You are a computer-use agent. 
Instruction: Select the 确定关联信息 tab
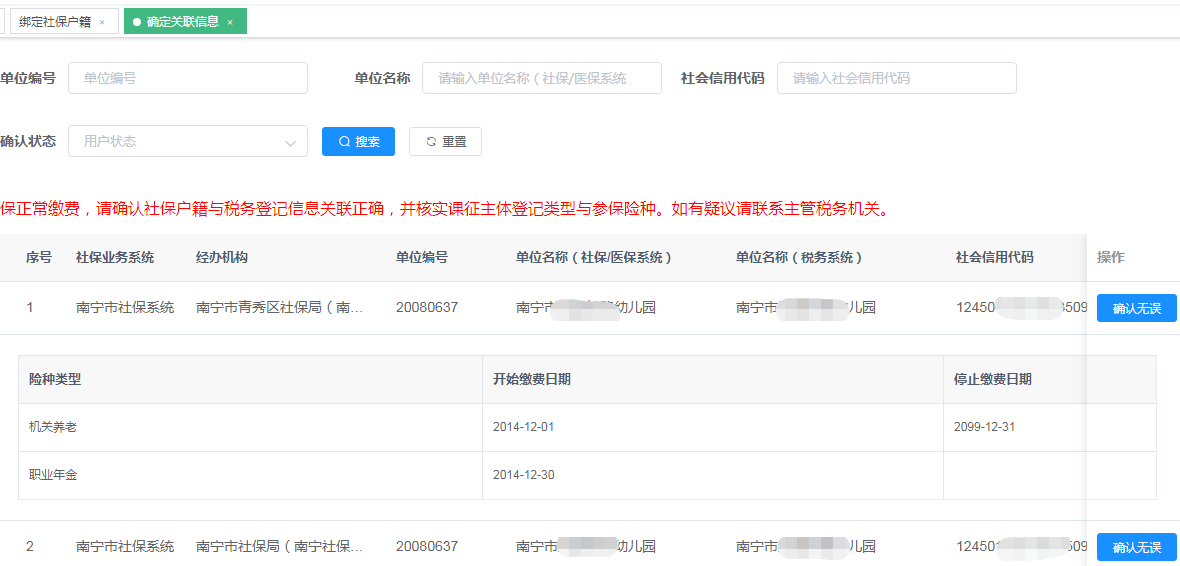[182, 21]
